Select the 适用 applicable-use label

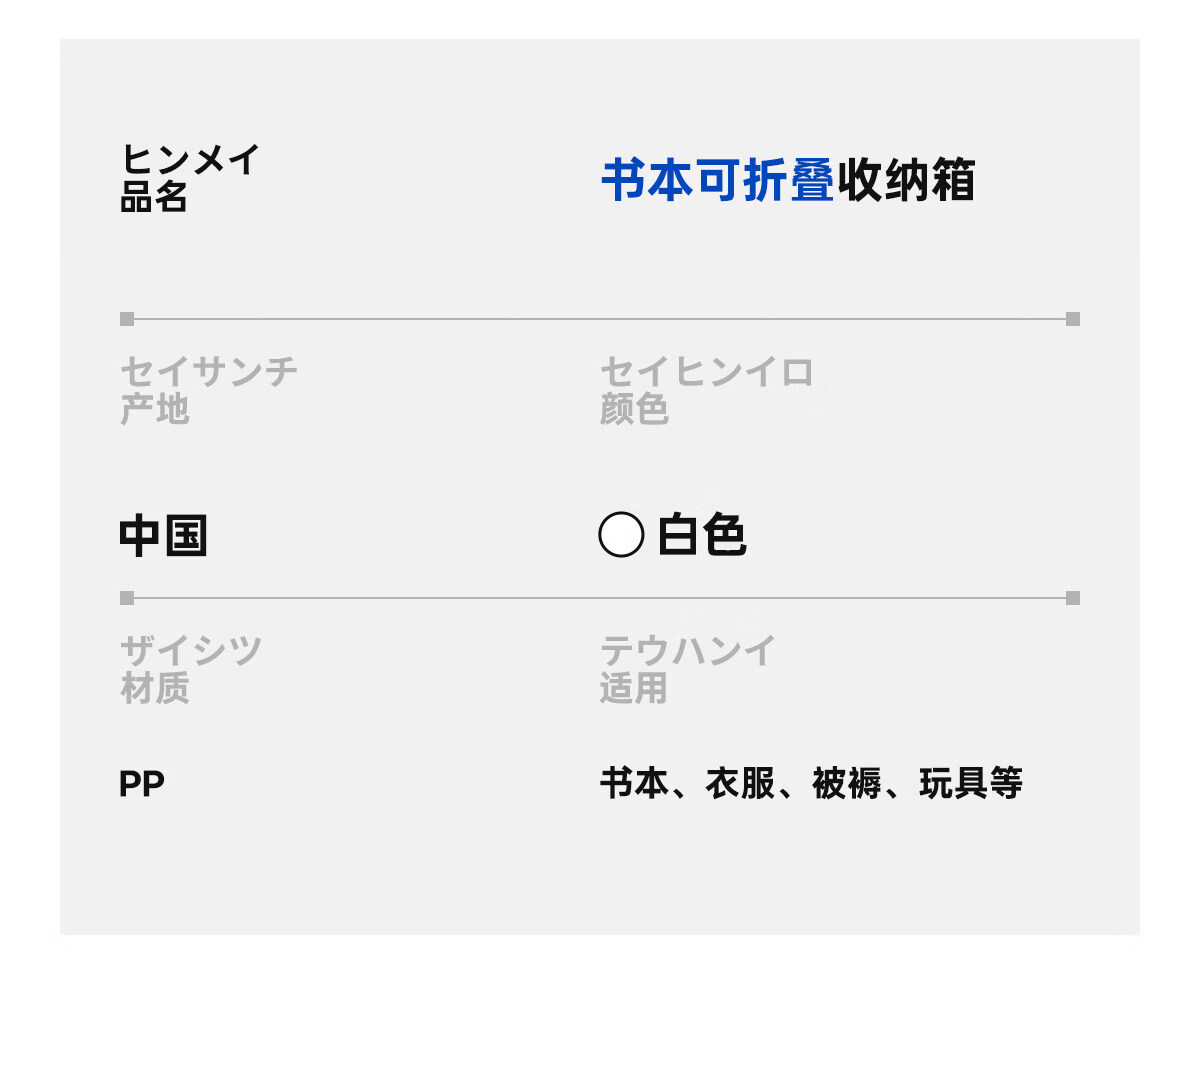634,688
